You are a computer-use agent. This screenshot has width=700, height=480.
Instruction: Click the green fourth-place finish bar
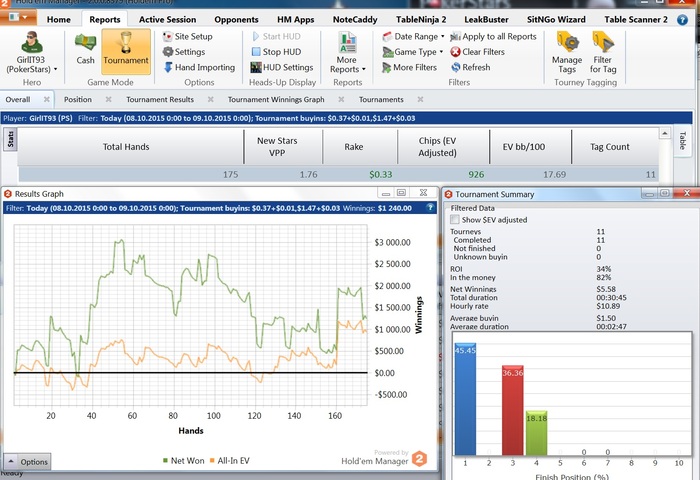pyautogui.click(x=536, y=433)
